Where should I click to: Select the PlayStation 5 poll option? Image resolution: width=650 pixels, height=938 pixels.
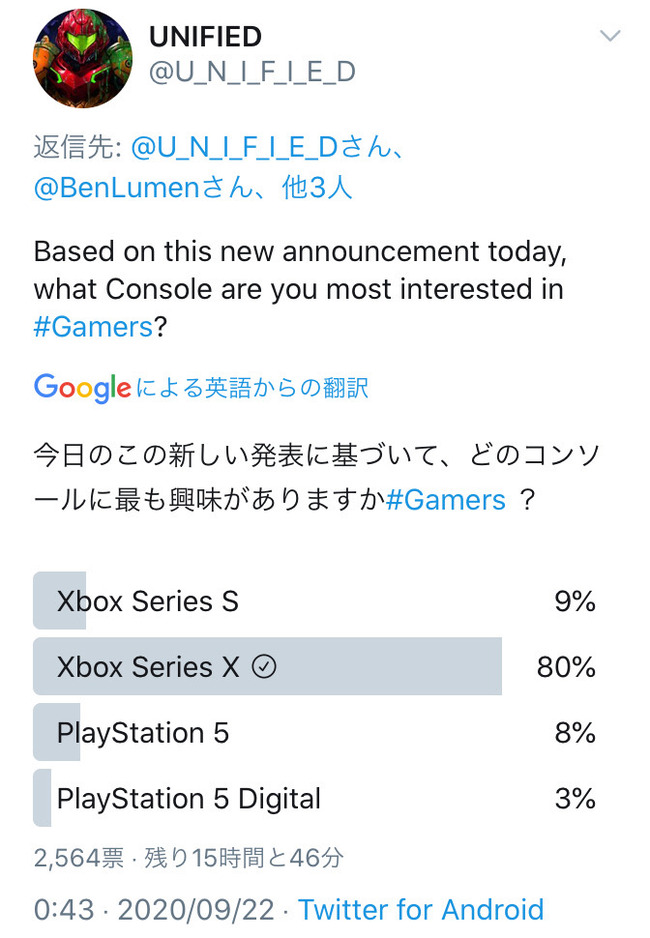(143, 733)
